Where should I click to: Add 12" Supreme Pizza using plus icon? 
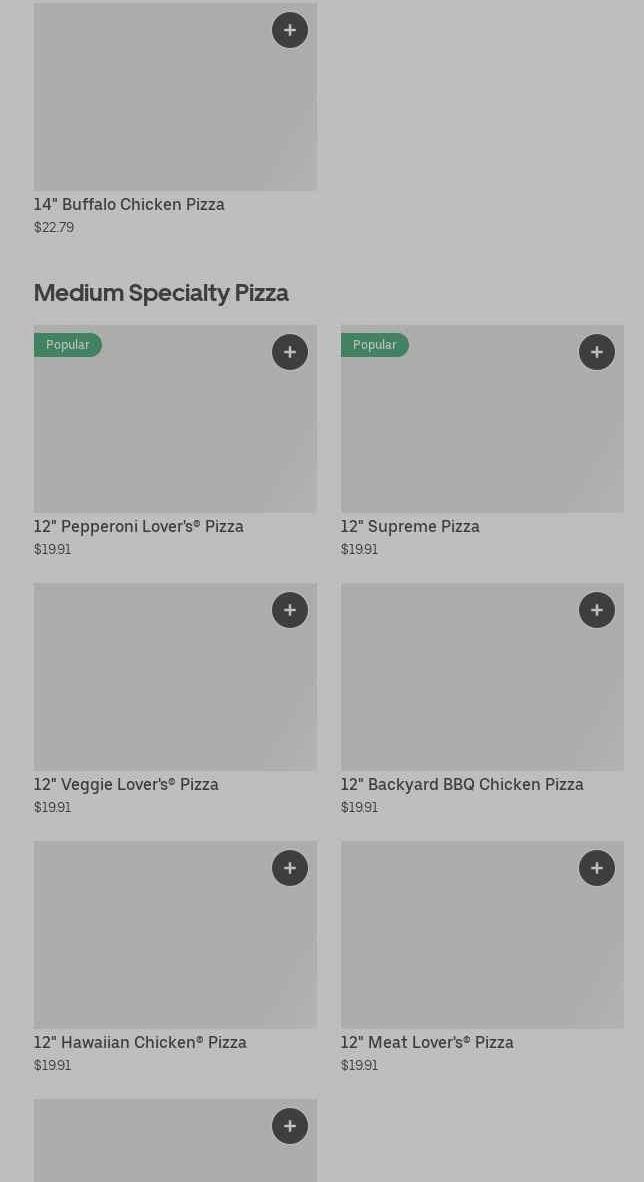coord(597,352)
